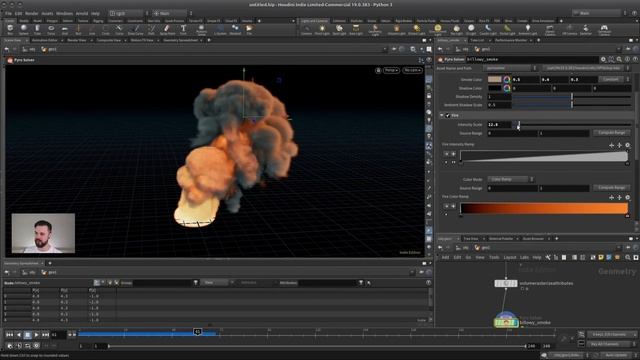
Task: Select the Torus shelf tool
Action: tap(51, 29)
